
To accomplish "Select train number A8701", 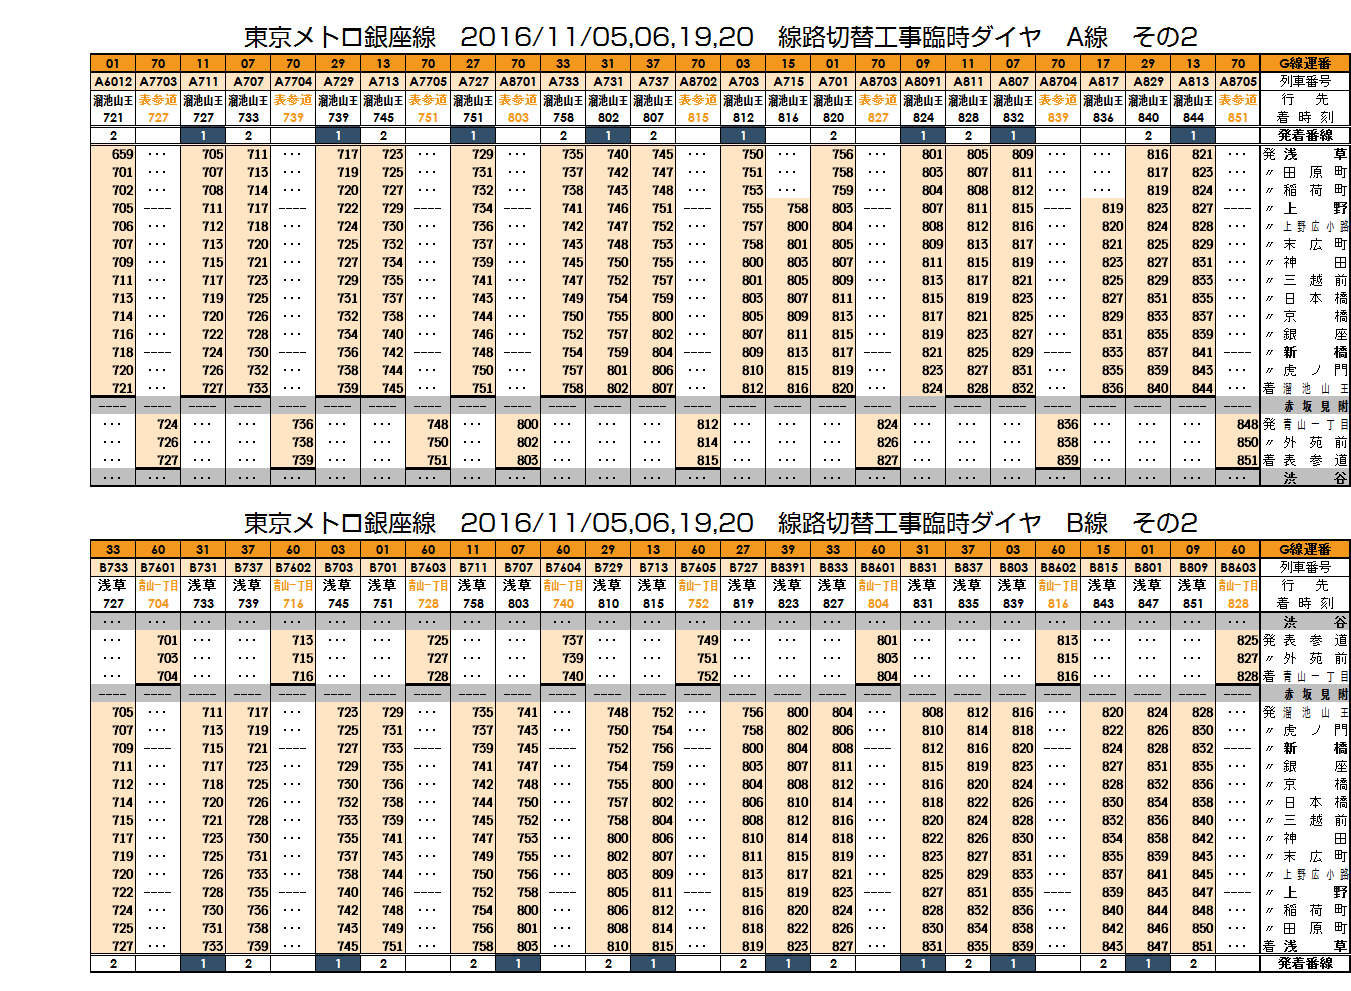I will pyautogui.click(x=518, y=82).
